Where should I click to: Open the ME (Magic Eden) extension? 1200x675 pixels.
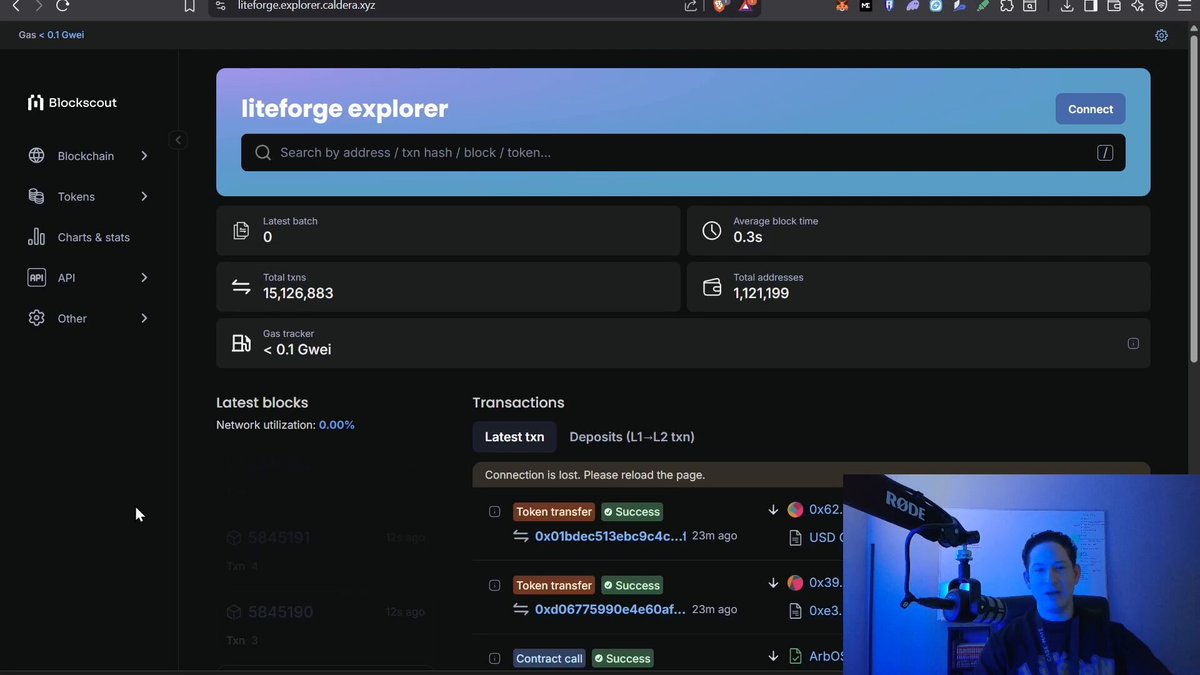(866, 5)
